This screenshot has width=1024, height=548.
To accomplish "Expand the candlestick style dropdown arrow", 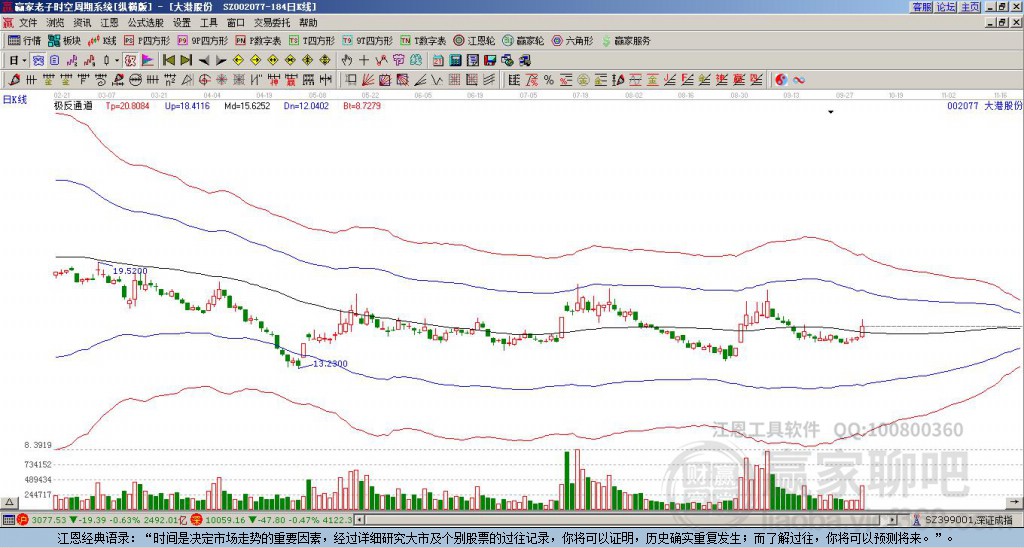I will point(117,61).
